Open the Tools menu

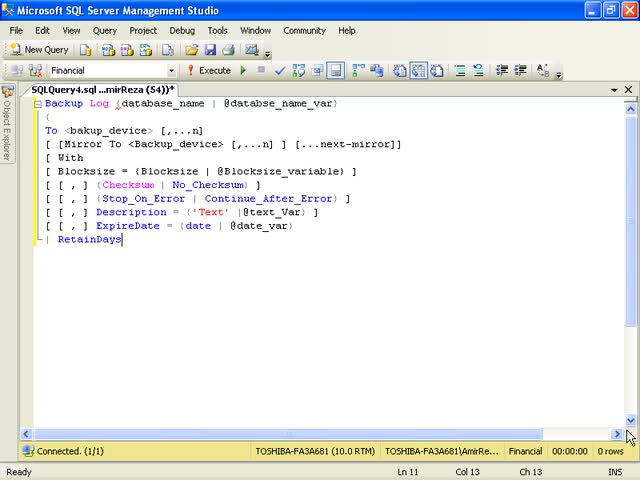pyautogui.click(x=217, y=31)
